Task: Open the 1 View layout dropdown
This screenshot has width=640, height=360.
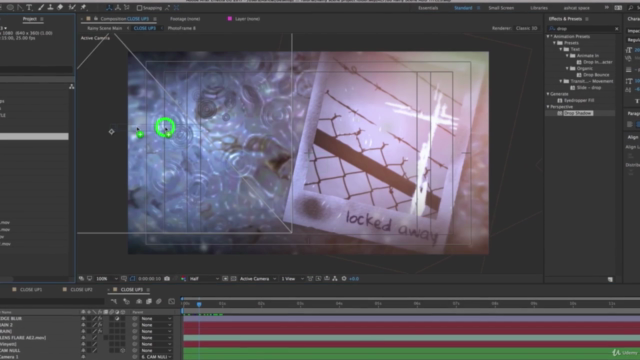Action: point(292,279)
